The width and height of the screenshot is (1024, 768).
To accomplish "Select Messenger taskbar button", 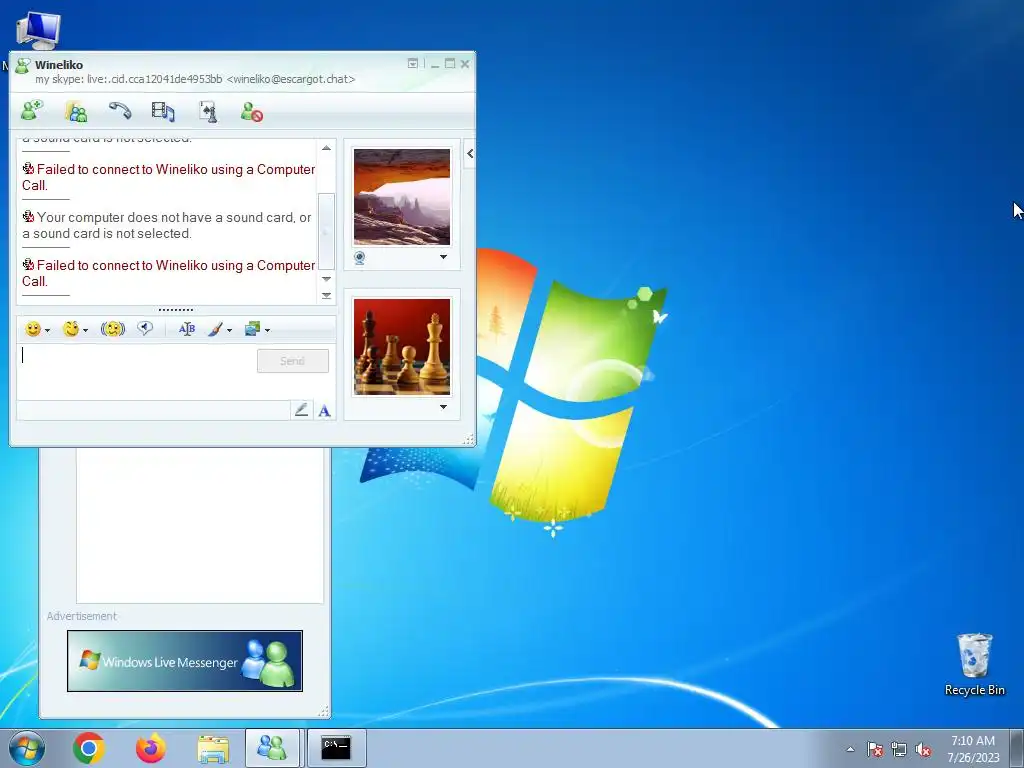I will [272, 748].
